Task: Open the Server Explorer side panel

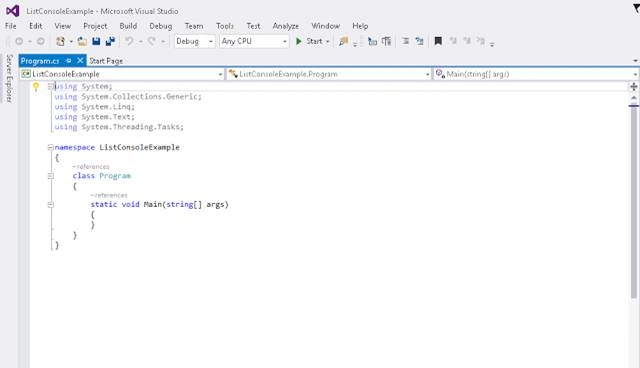Action: (9, 78)
